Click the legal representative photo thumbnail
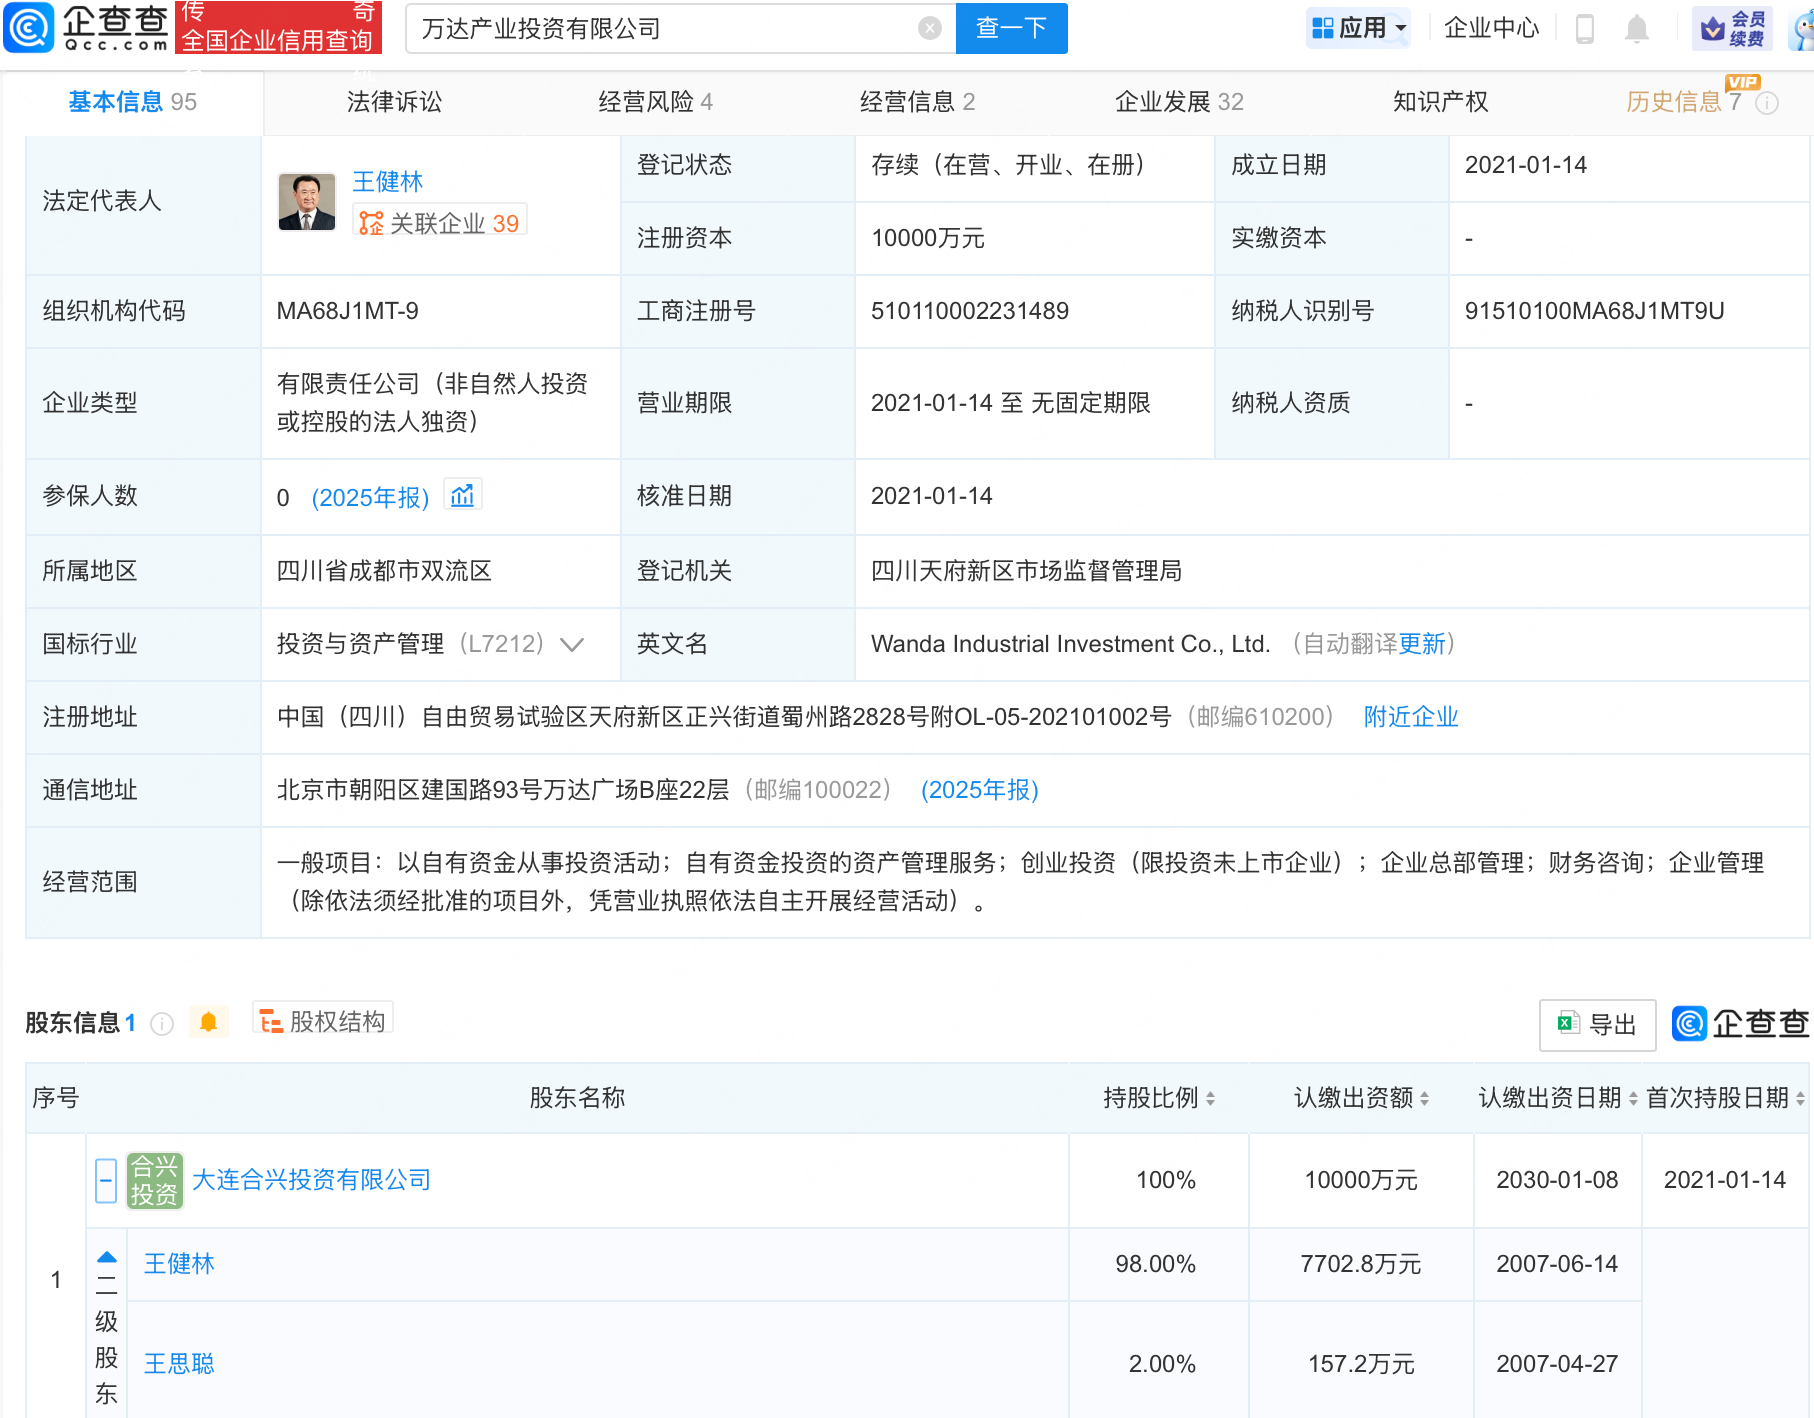 307,202
